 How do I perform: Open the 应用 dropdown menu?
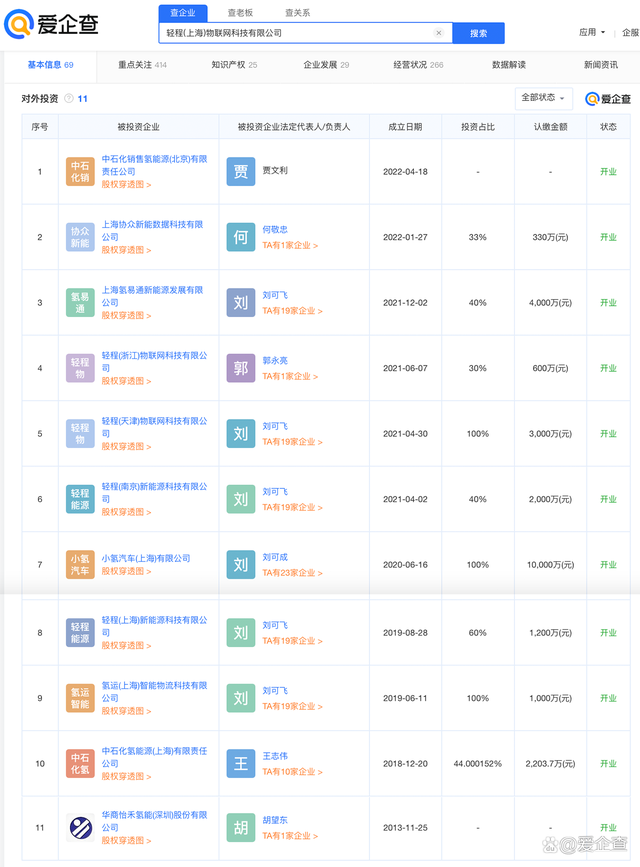pyautogui.click(x=592, y=33)
